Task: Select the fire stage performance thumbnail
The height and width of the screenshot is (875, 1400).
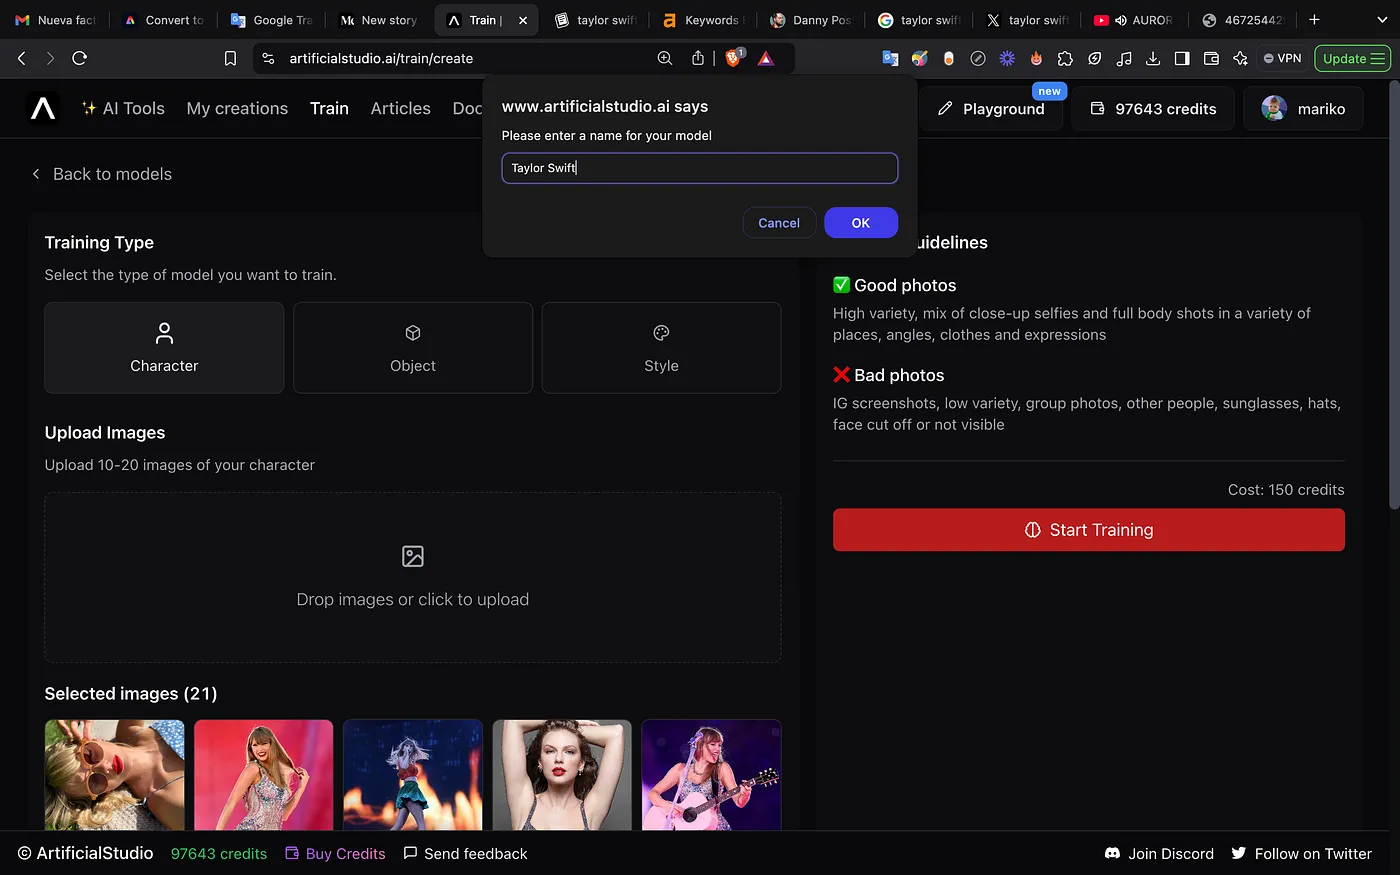Action: tap(413, 775)
